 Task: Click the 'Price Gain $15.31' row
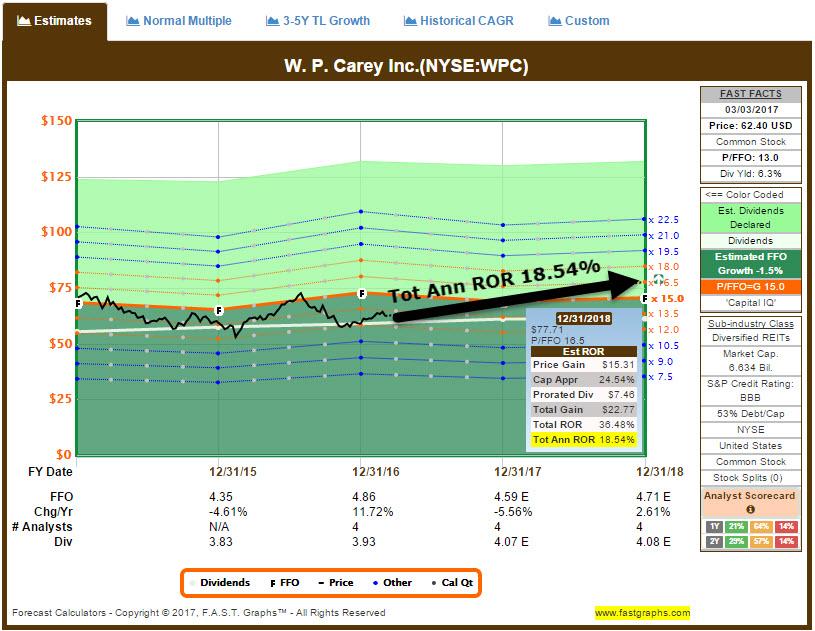click(584, 365)
